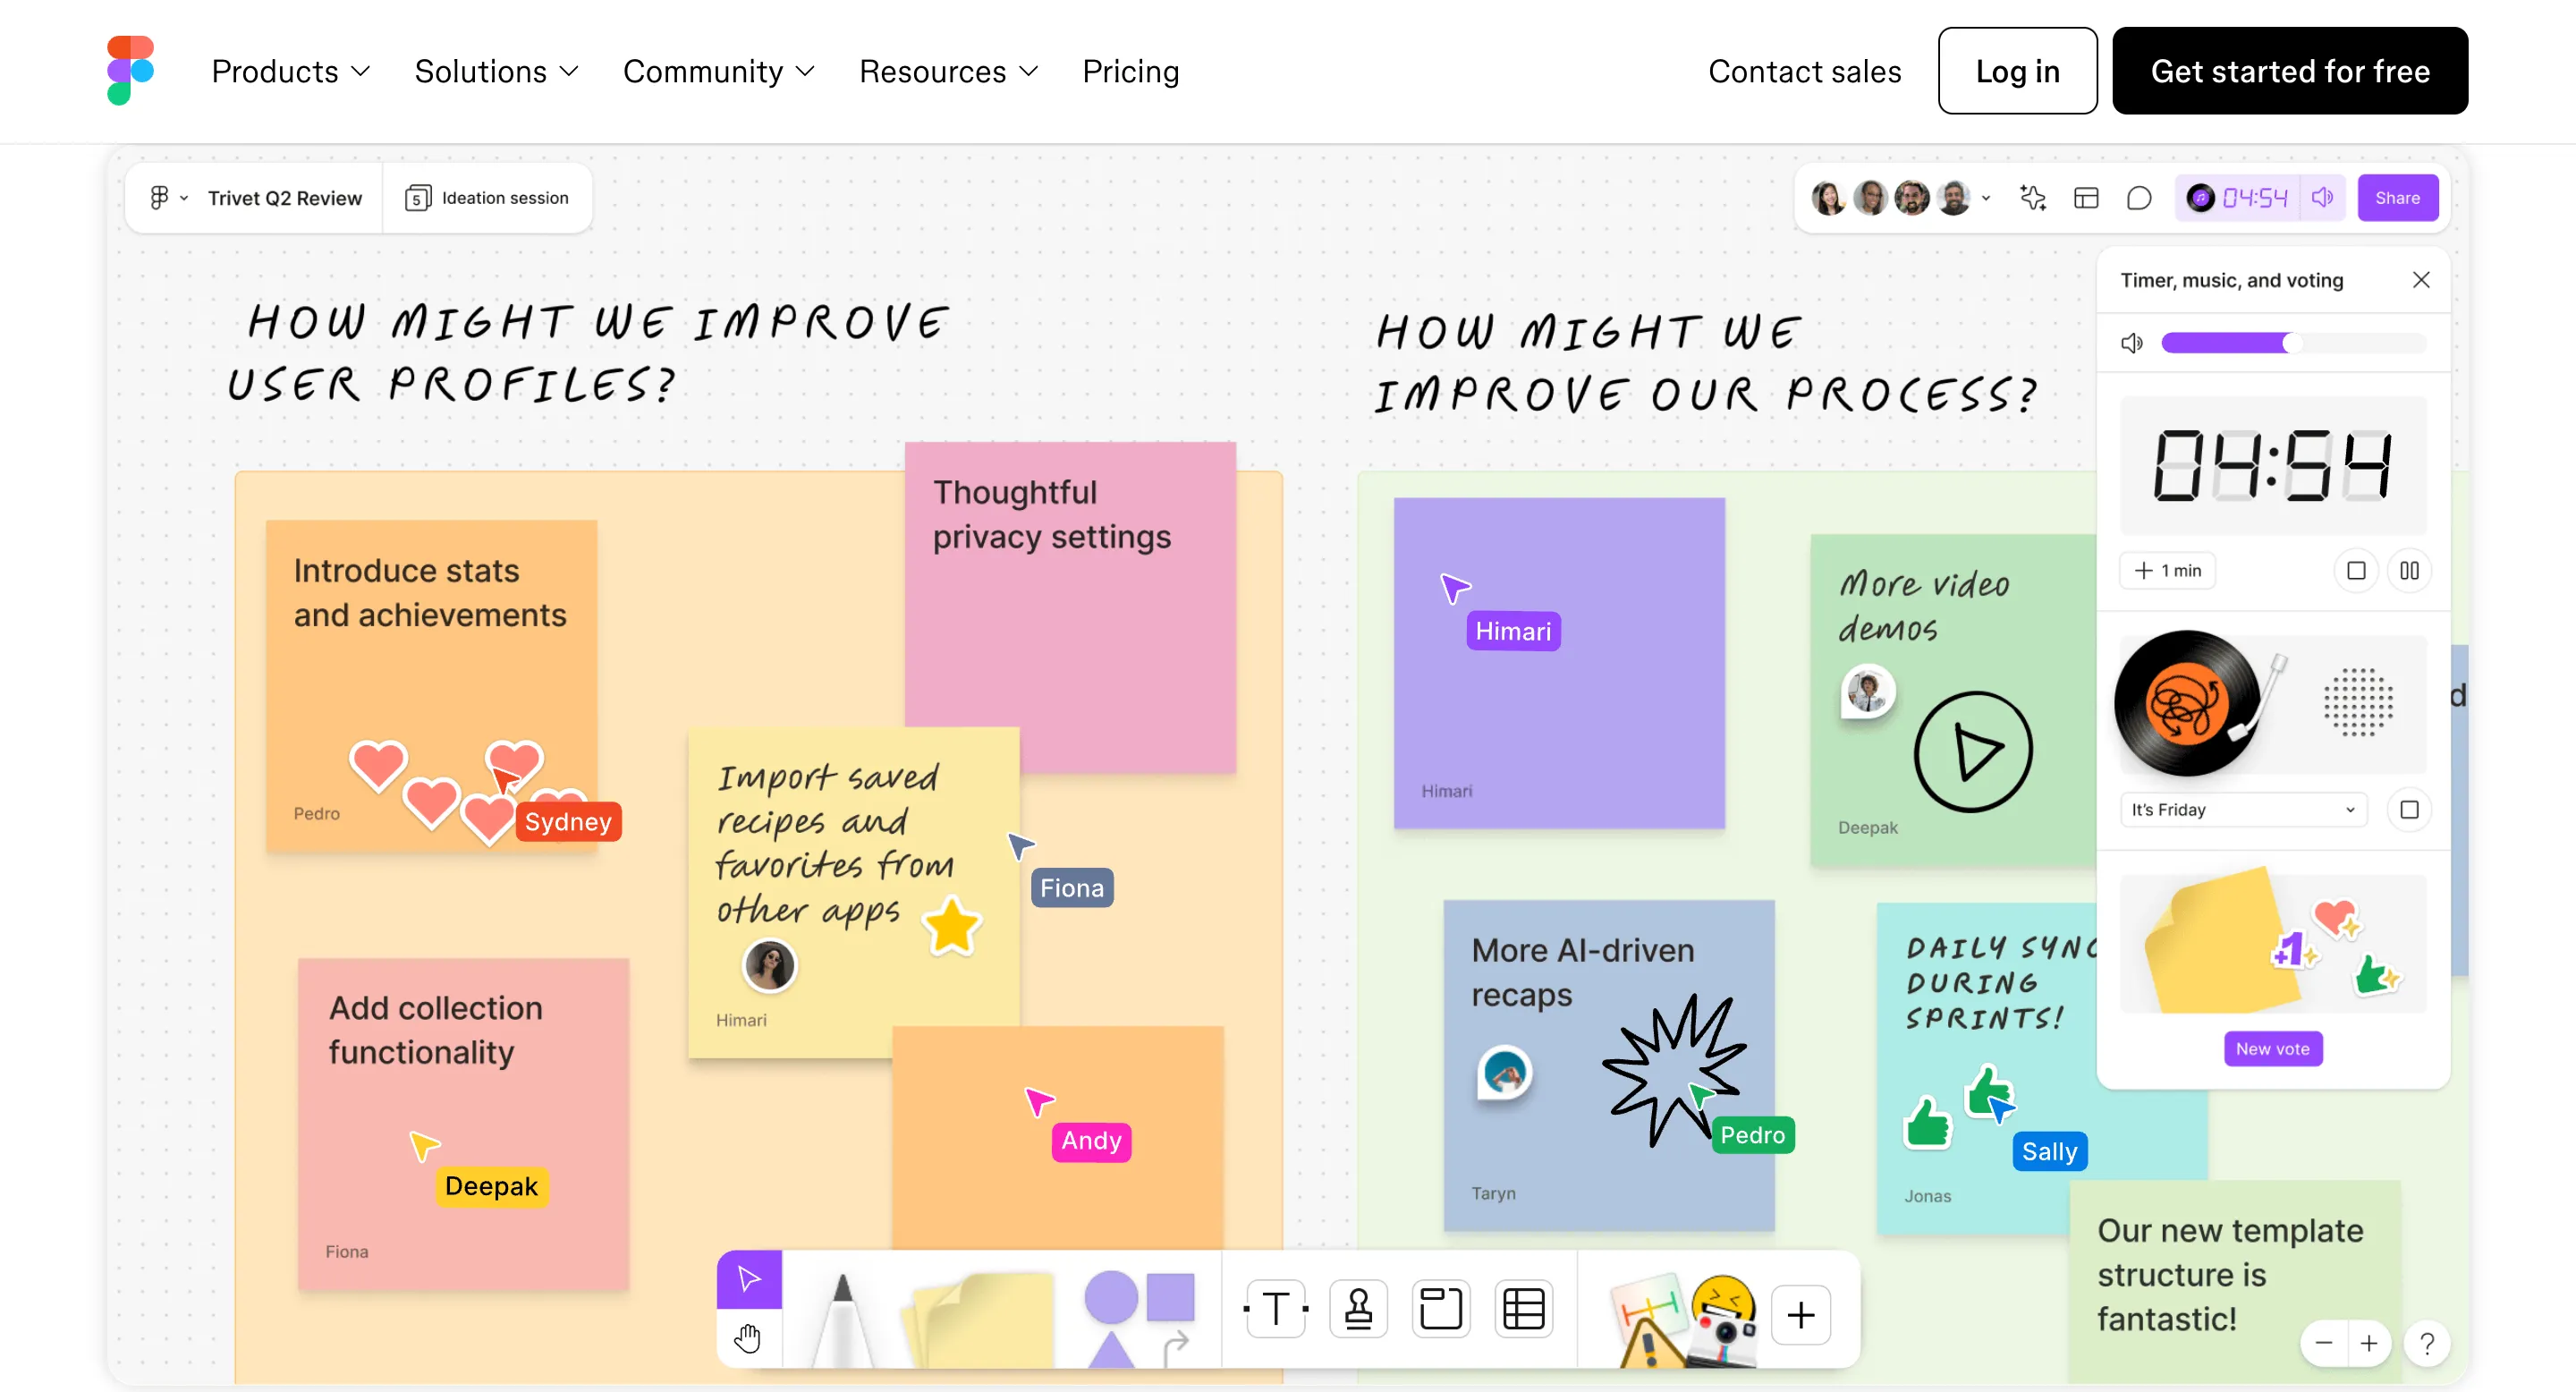
Task: Expand the Products menu
Action: point(291,71)
